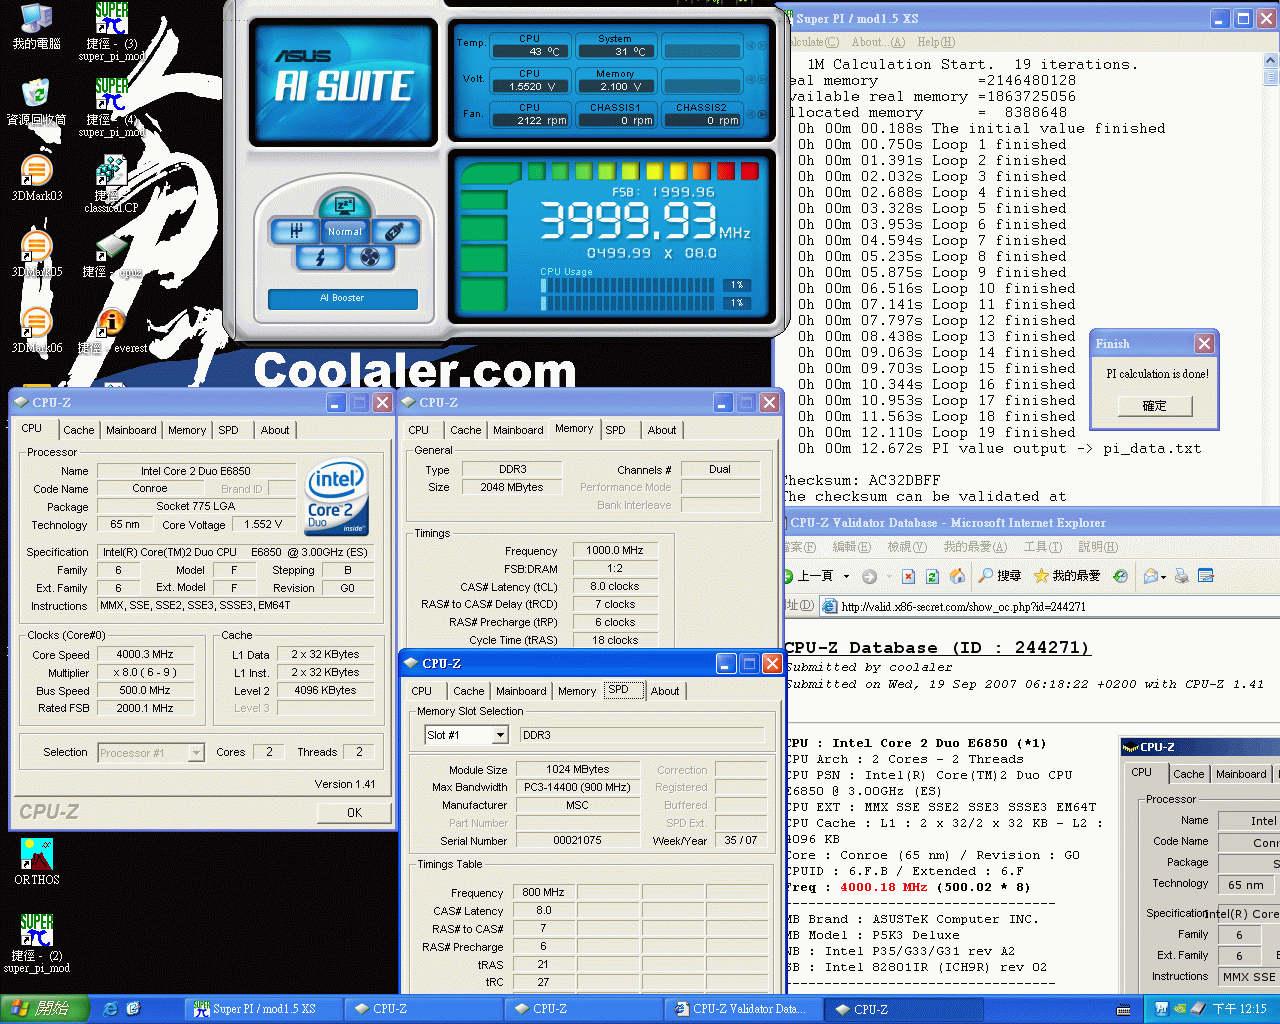The width and height of the screenshot is (1280, 1024).
Task: Click IE Forward arrow button
Action: point(870,576)
